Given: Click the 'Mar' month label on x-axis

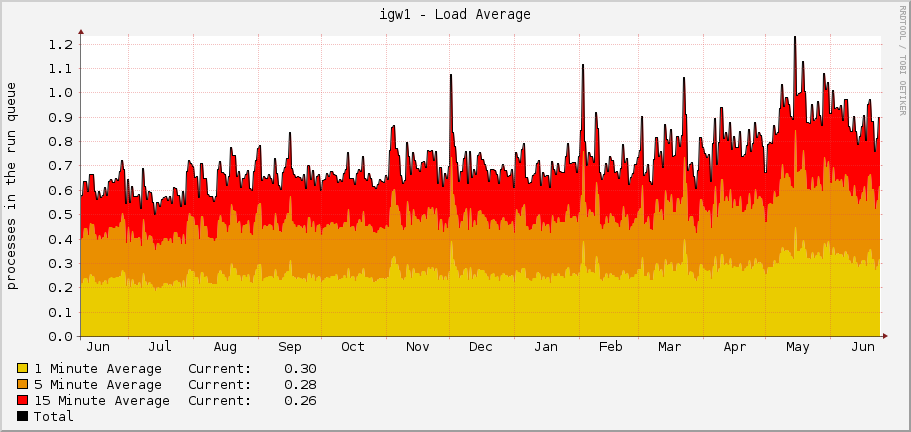Looking at the screenshot, I should [x=669, y=347].
